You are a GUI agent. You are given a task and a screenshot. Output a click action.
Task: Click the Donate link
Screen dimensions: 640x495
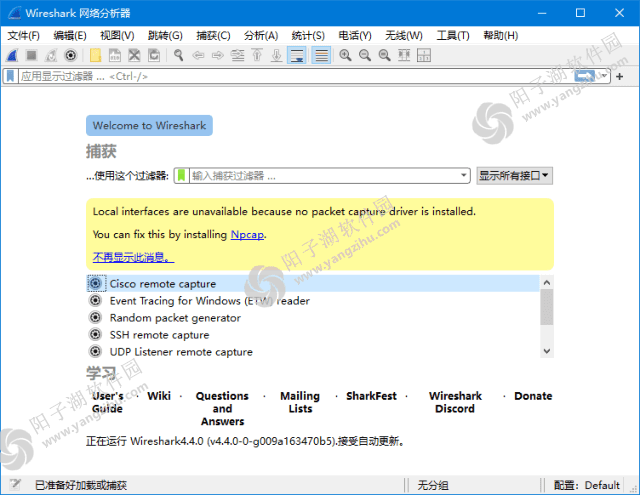pyautogui.click(x=533, y=396)
